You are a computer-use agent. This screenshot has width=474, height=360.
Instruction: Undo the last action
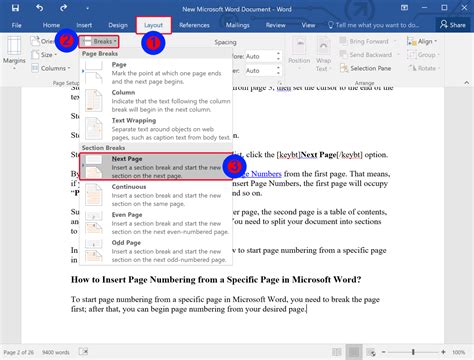click(39, 8)
